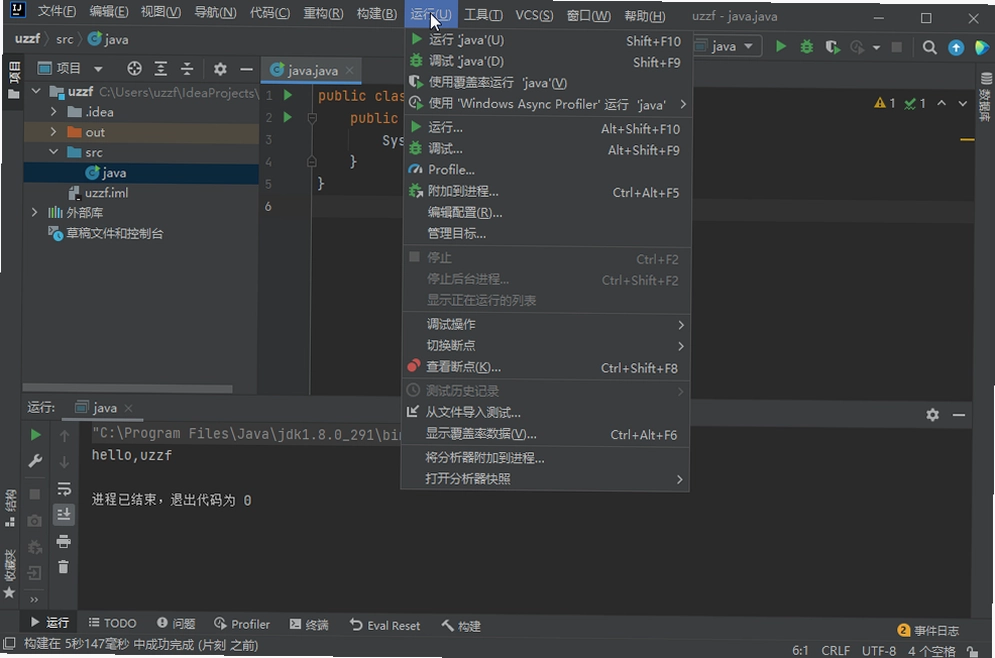
Task: Choose Profile... menu item
Action: tap(546, 169)
